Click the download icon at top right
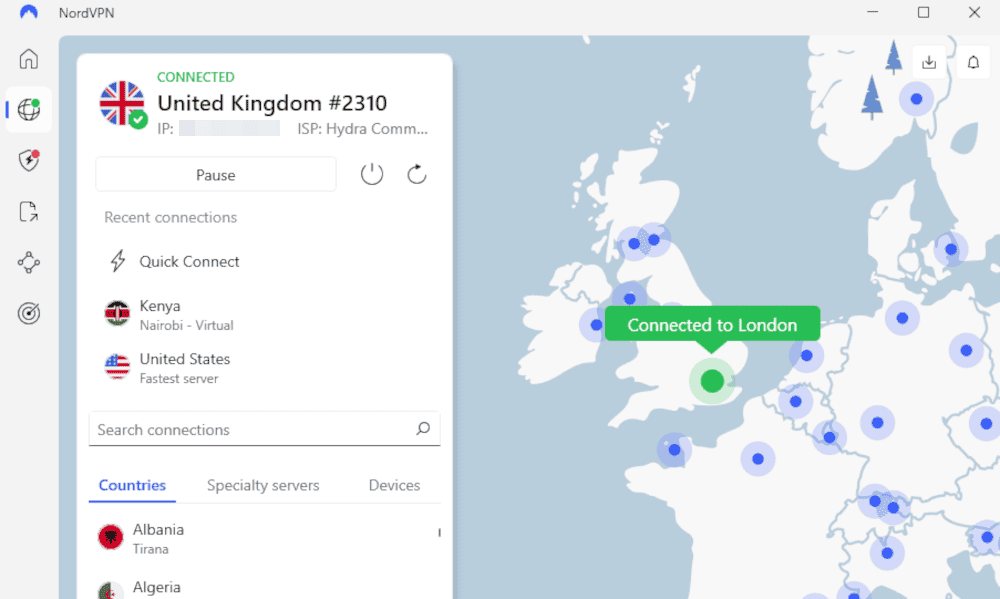 [x=929, y=62]
